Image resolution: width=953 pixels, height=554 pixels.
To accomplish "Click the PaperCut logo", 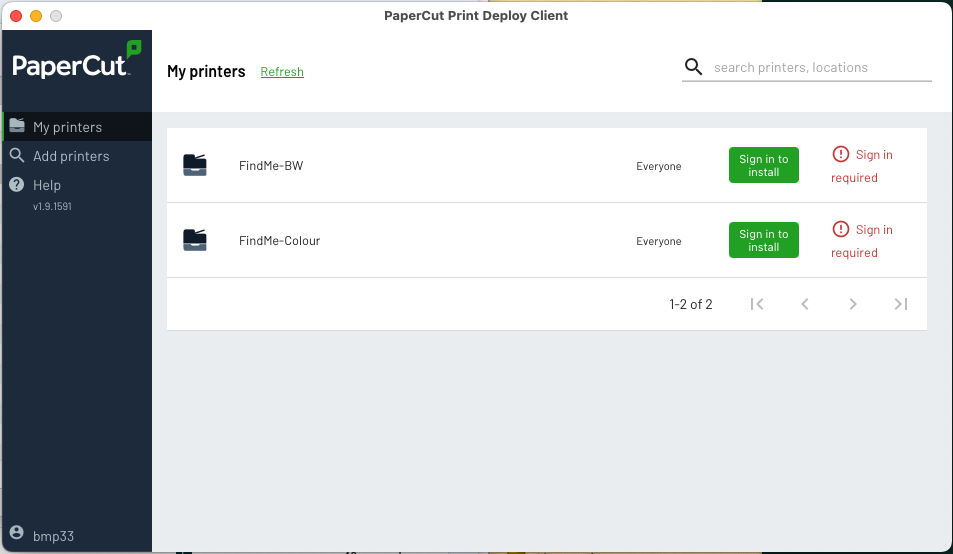I will tap(77, 60).
